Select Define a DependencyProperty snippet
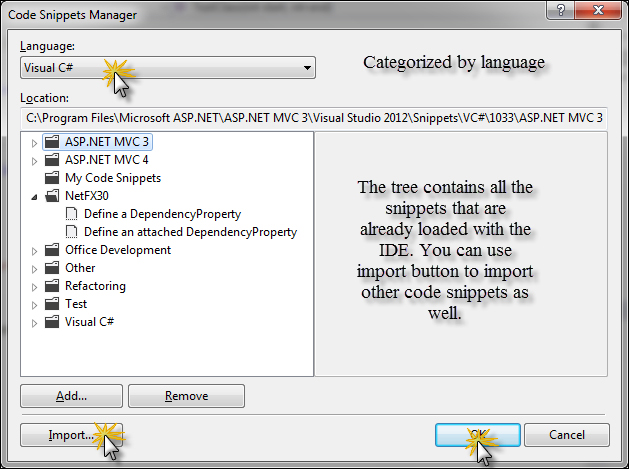 (162, 214)
